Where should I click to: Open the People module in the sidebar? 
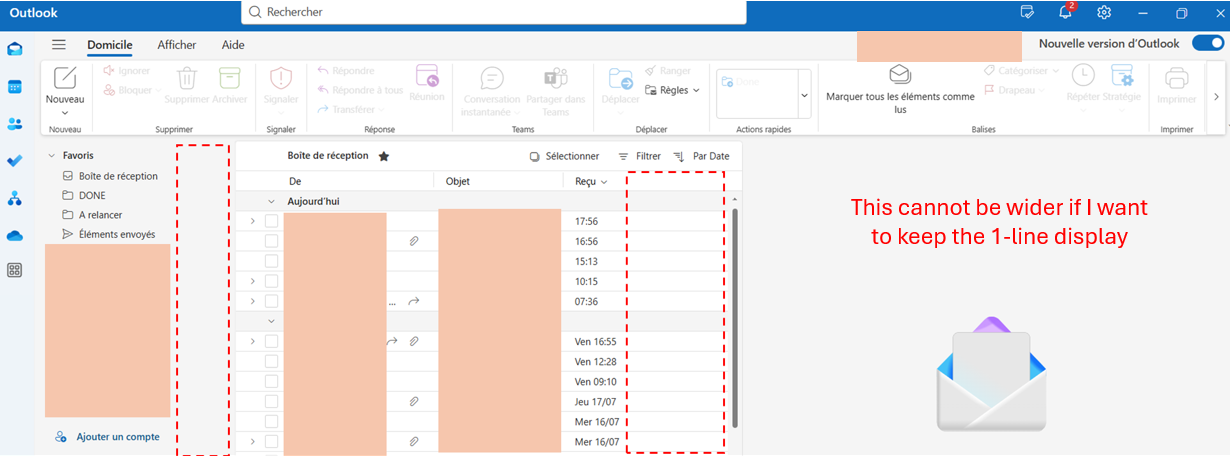click(15, 124)
